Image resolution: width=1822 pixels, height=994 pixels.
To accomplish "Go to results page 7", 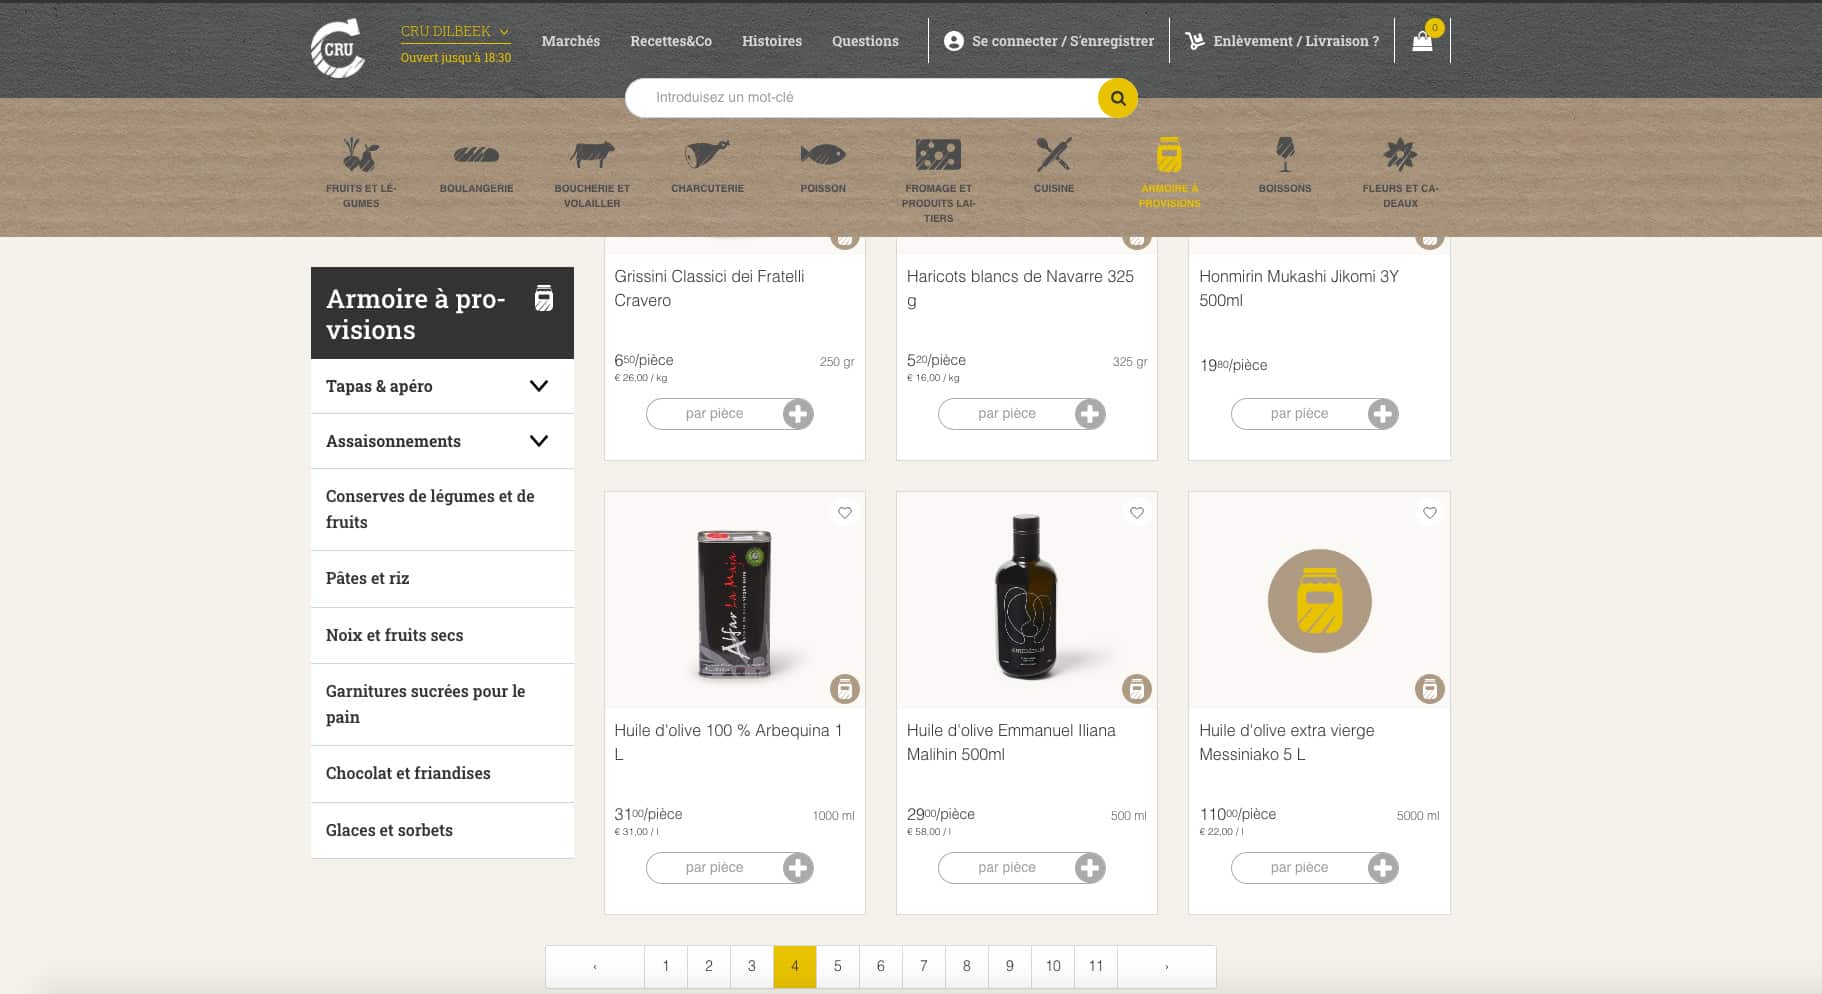I will point(923,966).
